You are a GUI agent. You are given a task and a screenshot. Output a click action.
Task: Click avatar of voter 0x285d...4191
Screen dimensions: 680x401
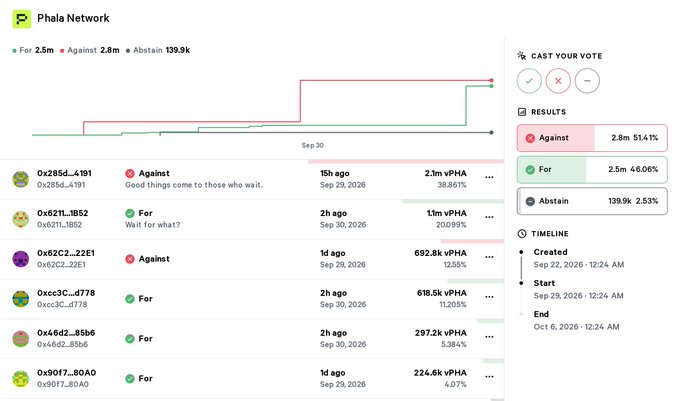point(20,179)
